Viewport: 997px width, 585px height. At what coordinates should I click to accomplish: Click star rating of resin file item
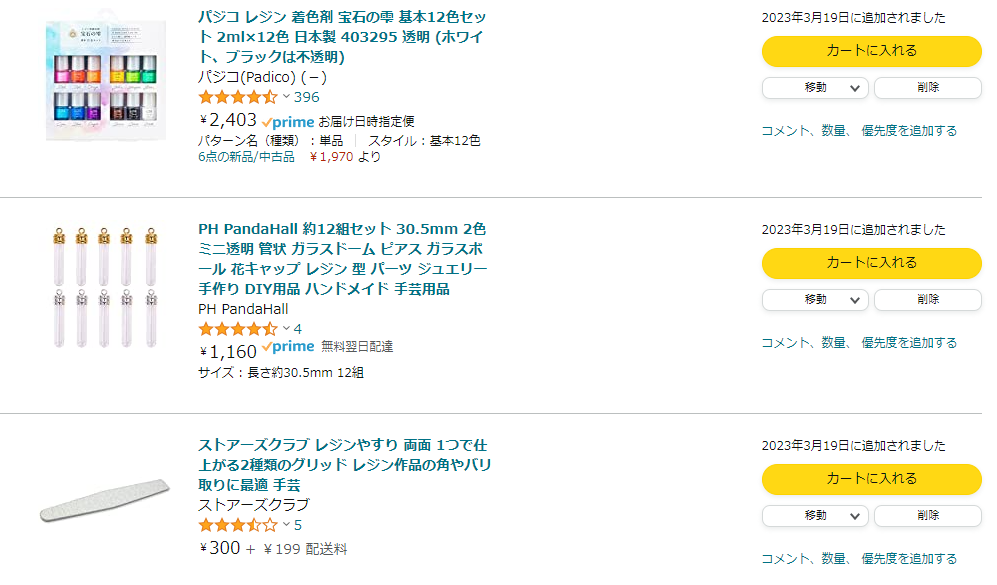(238, 525)
